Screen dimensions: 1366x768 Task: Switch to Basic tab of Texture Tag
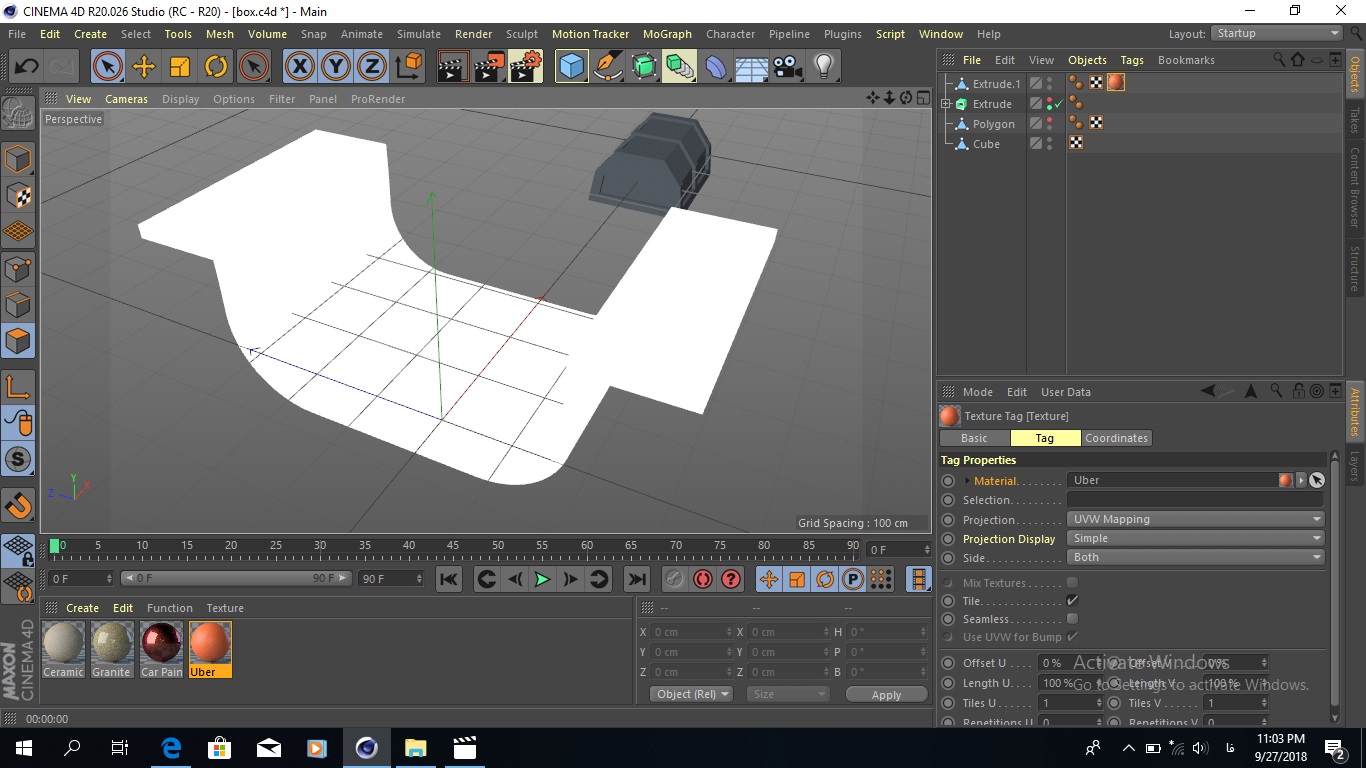point(974,438)
